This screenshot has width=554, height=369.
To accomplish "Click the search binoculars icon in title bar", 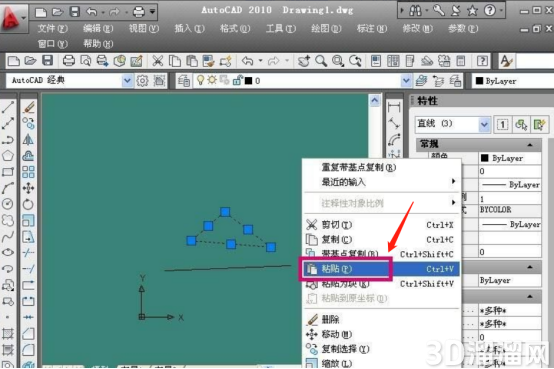I will coord(415,11).
